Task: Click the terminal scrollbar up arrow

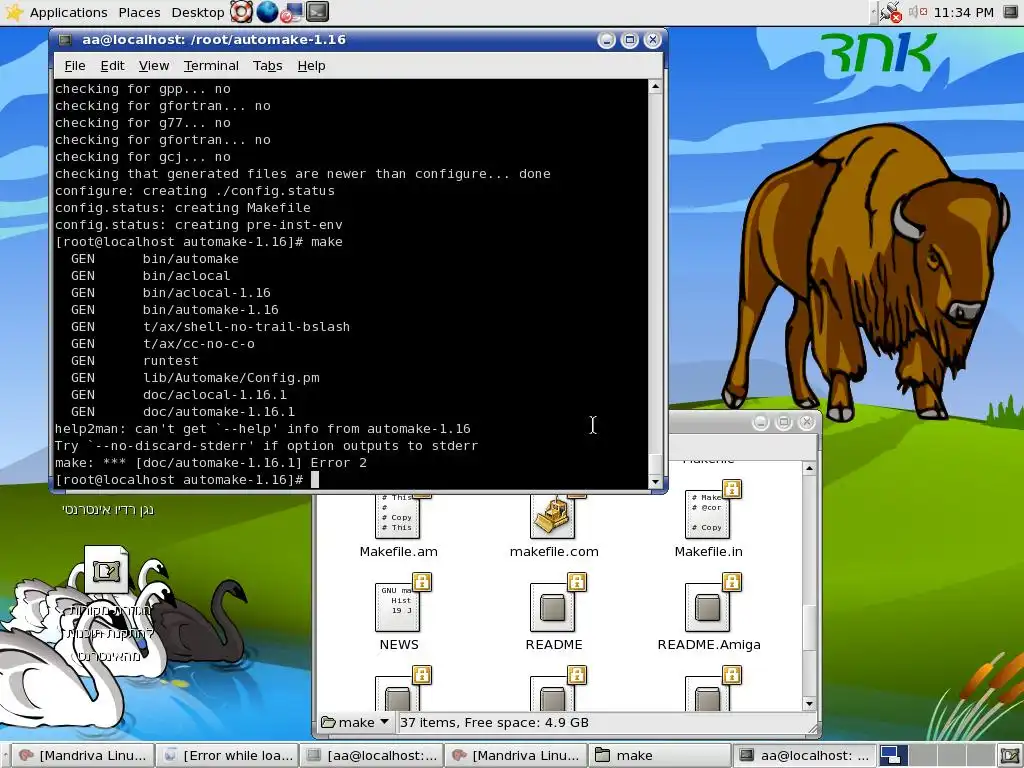Action: tap(656, 86)
